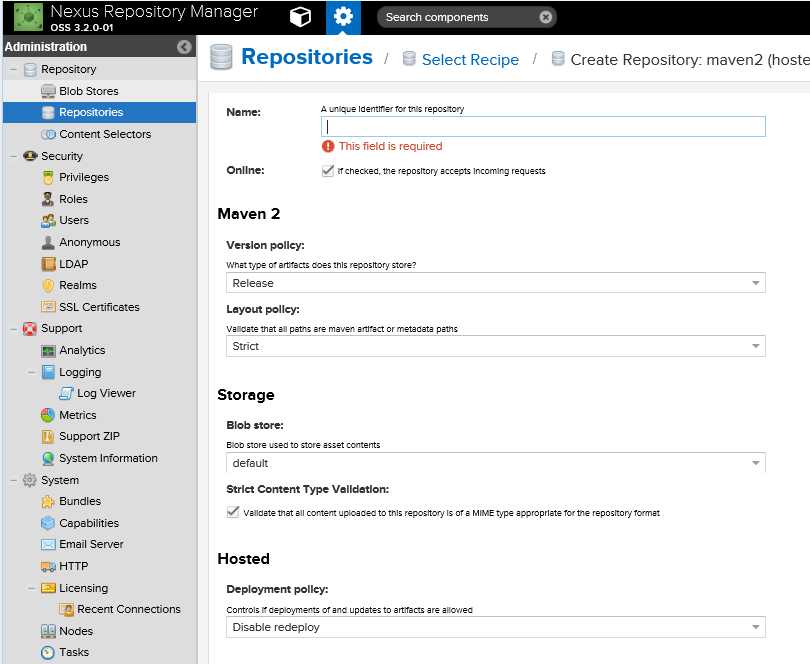
Task: Collapse the Logging tree node
Action: [x=32, y=372]
